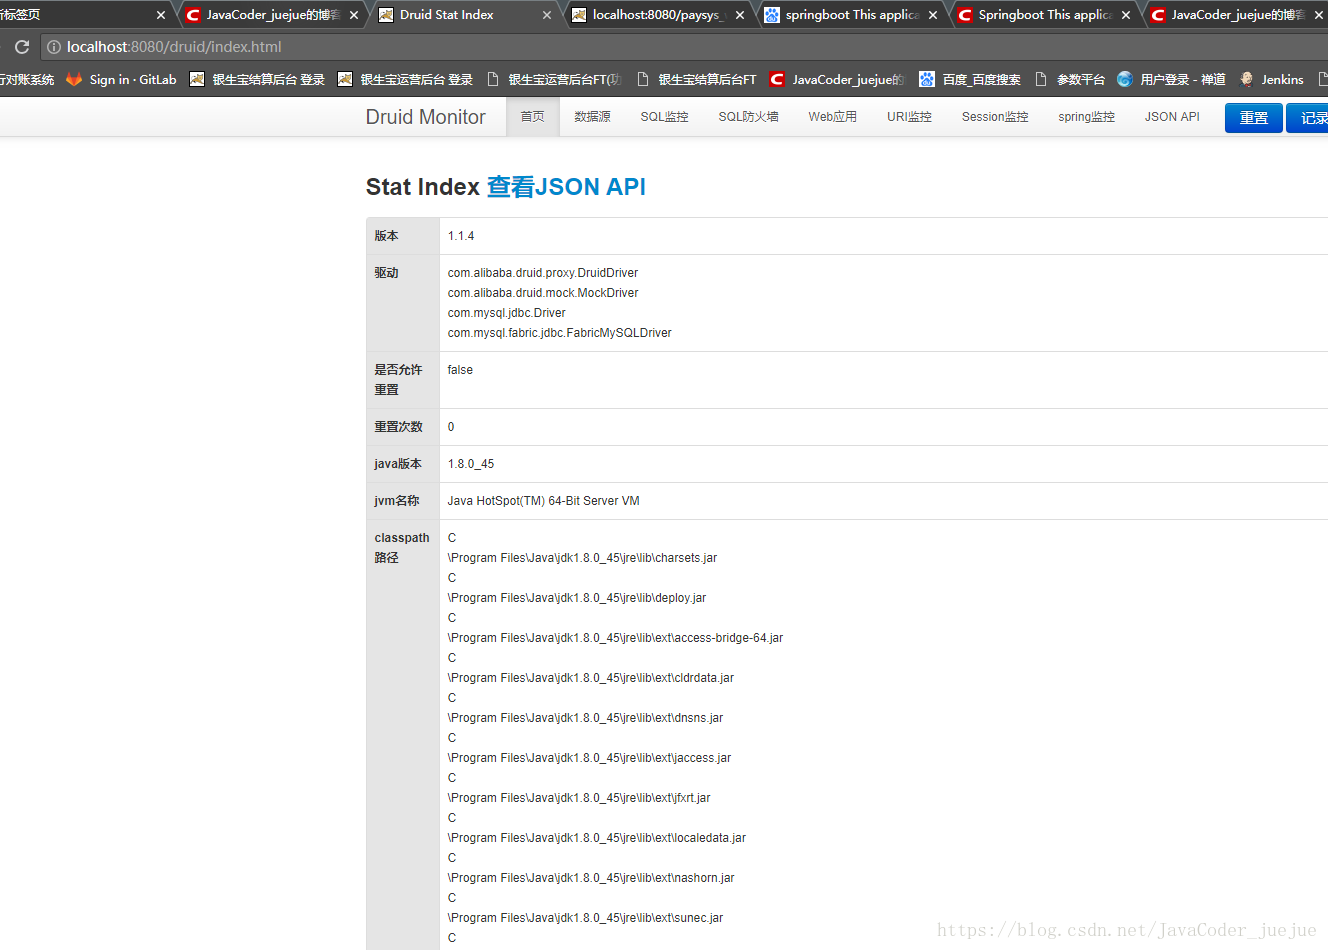Click the access-bridge-64.jar classpath entry
This screenshot has height=950, width=1328.
point(615,638)
